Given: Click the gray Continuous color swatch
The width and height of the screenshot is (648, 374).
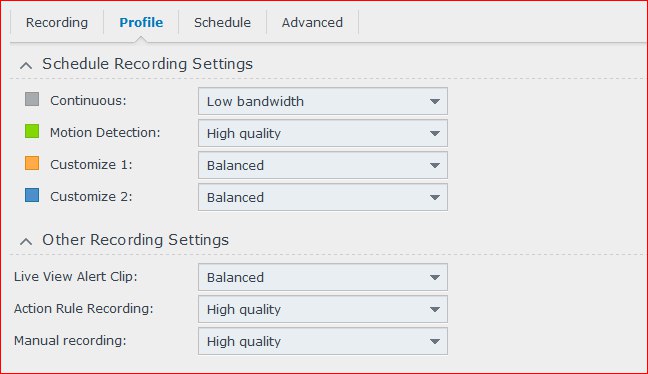Looking at the screenshot, I should click(x=32, y=99).
